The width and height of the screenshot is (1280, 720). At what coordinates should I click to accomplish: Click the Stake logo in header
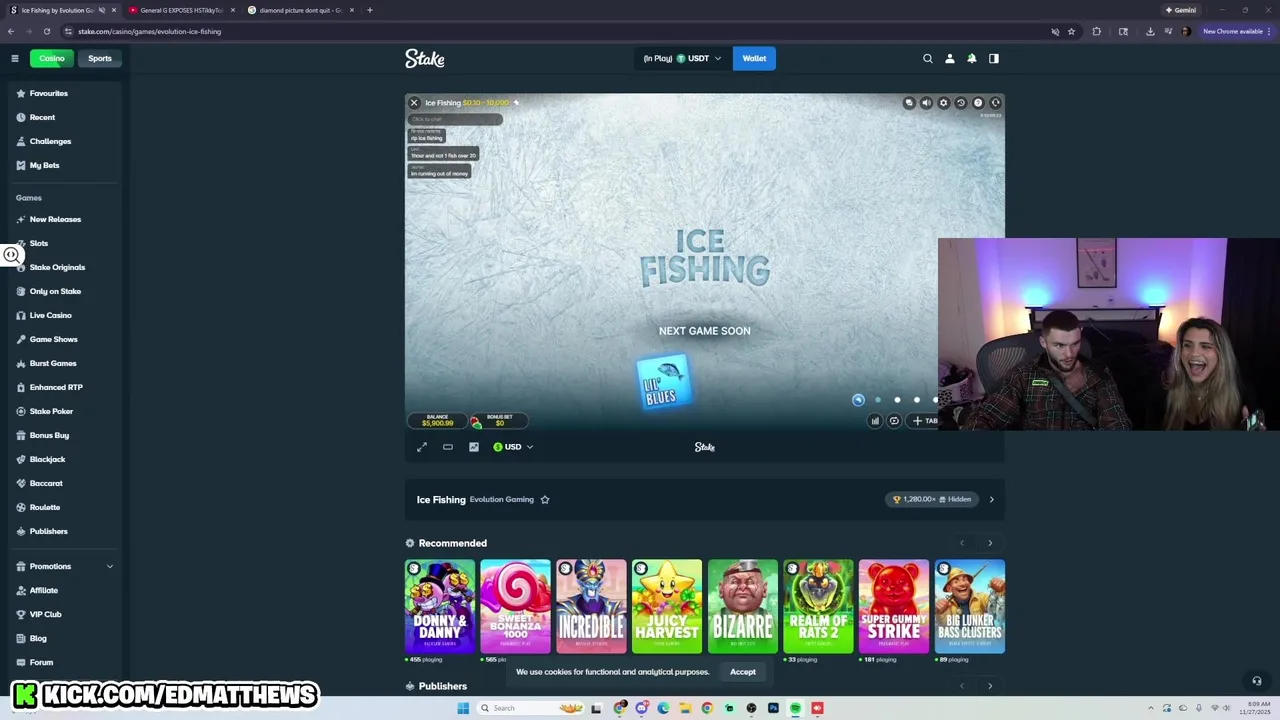(x=425, y=58)
